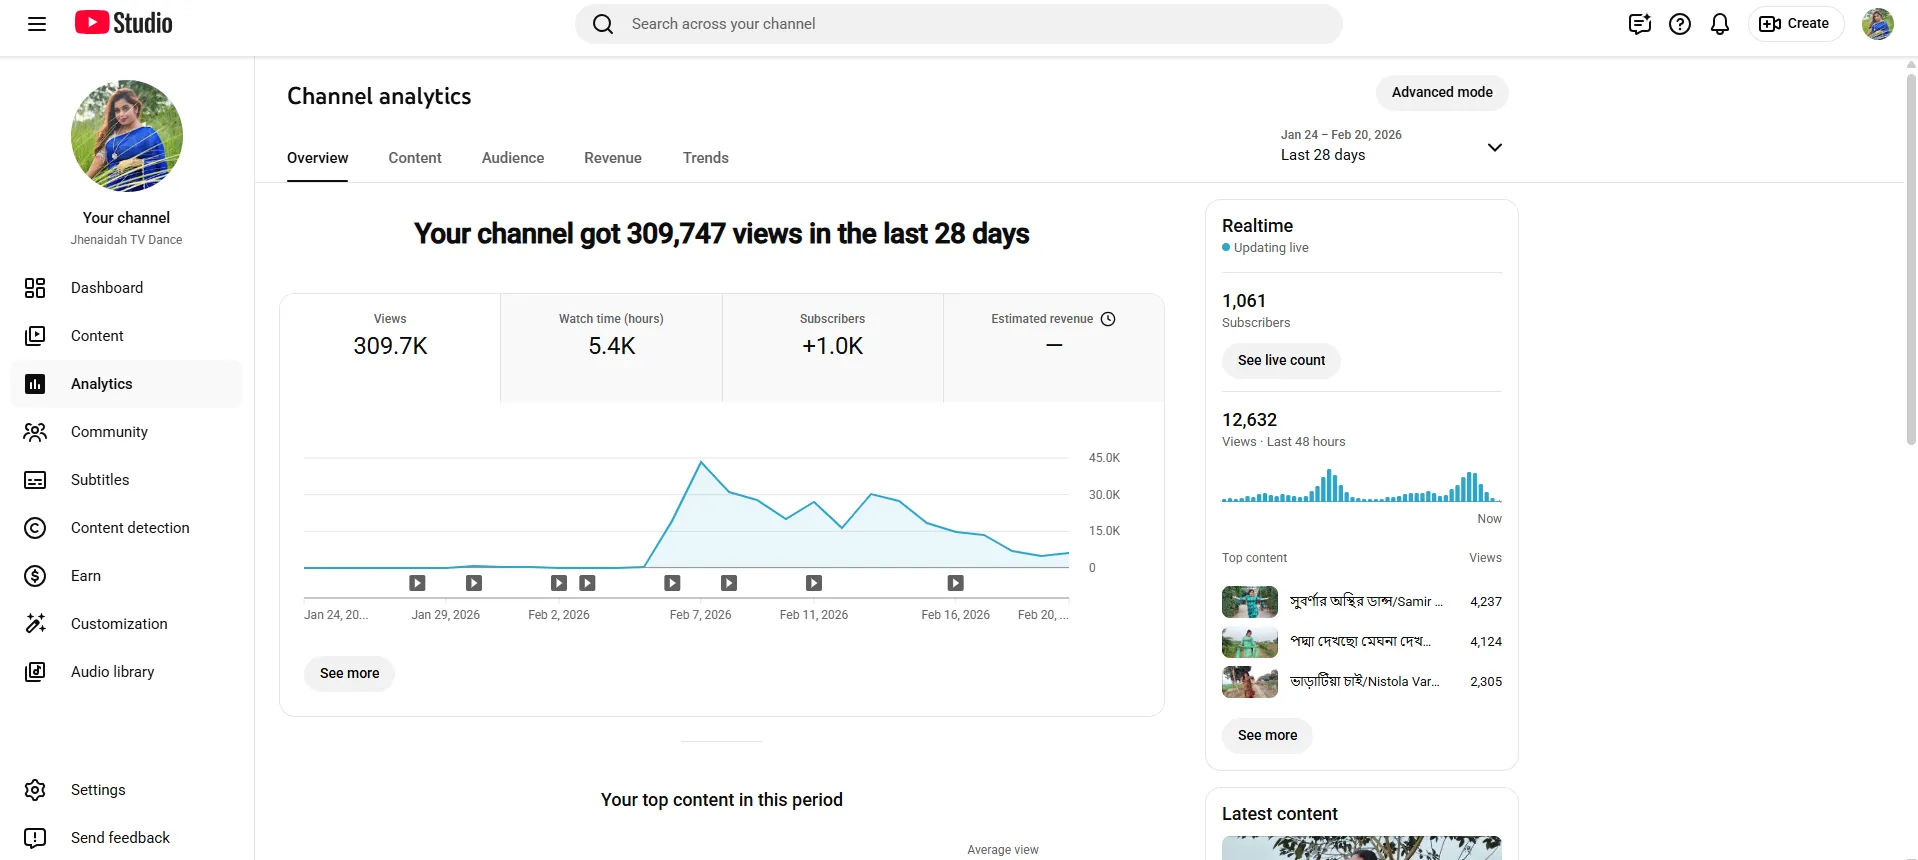Click the Analytics bar chart icon
The width and height of the screenshot is (1918, 860).
[x=35, y=384]
